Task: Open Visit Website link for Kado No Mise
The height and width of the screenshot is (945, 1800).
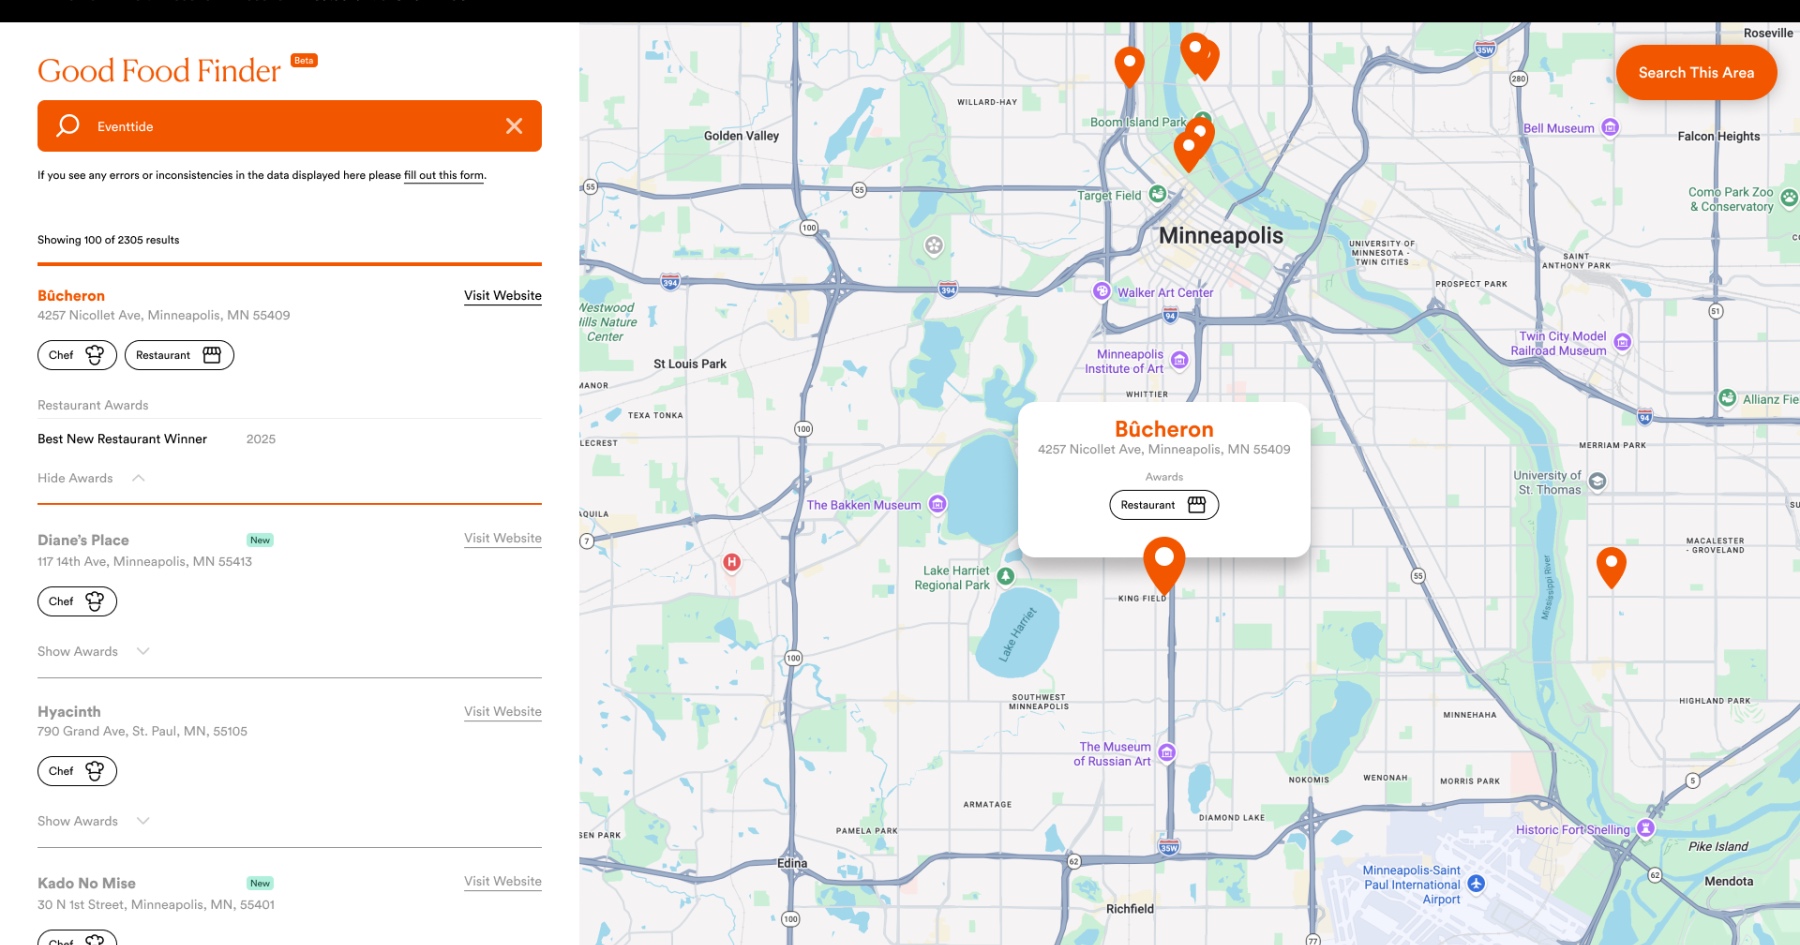Action: pyautogui.click(x=502, y=881)
